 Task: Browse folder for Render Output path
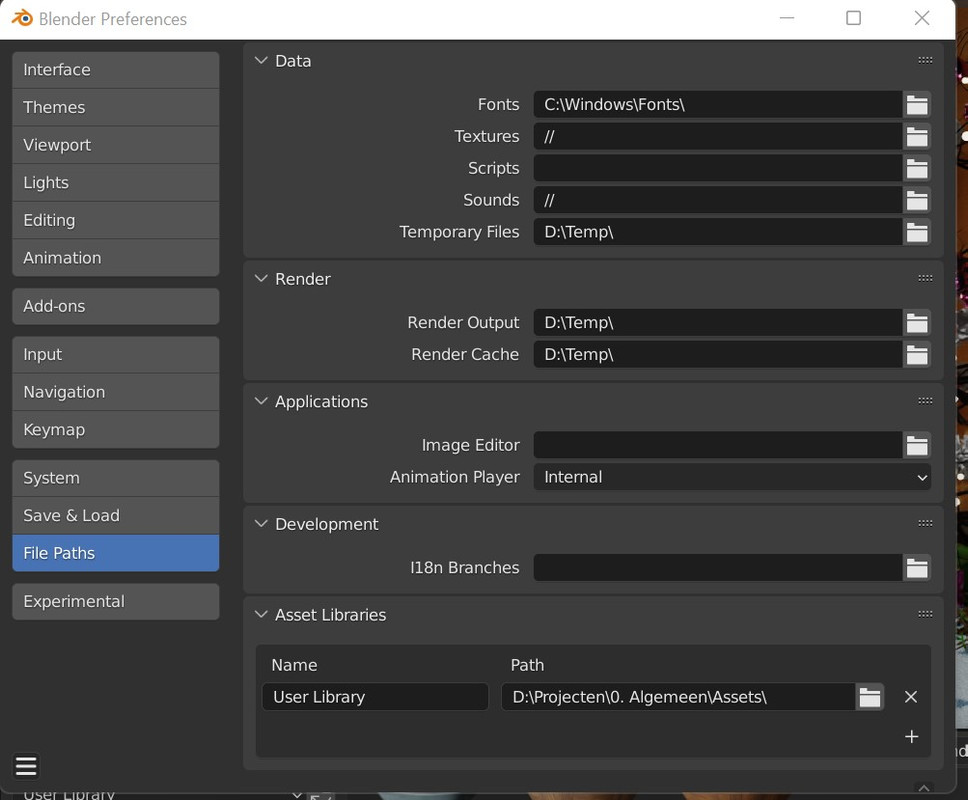[x=917, y=323]
